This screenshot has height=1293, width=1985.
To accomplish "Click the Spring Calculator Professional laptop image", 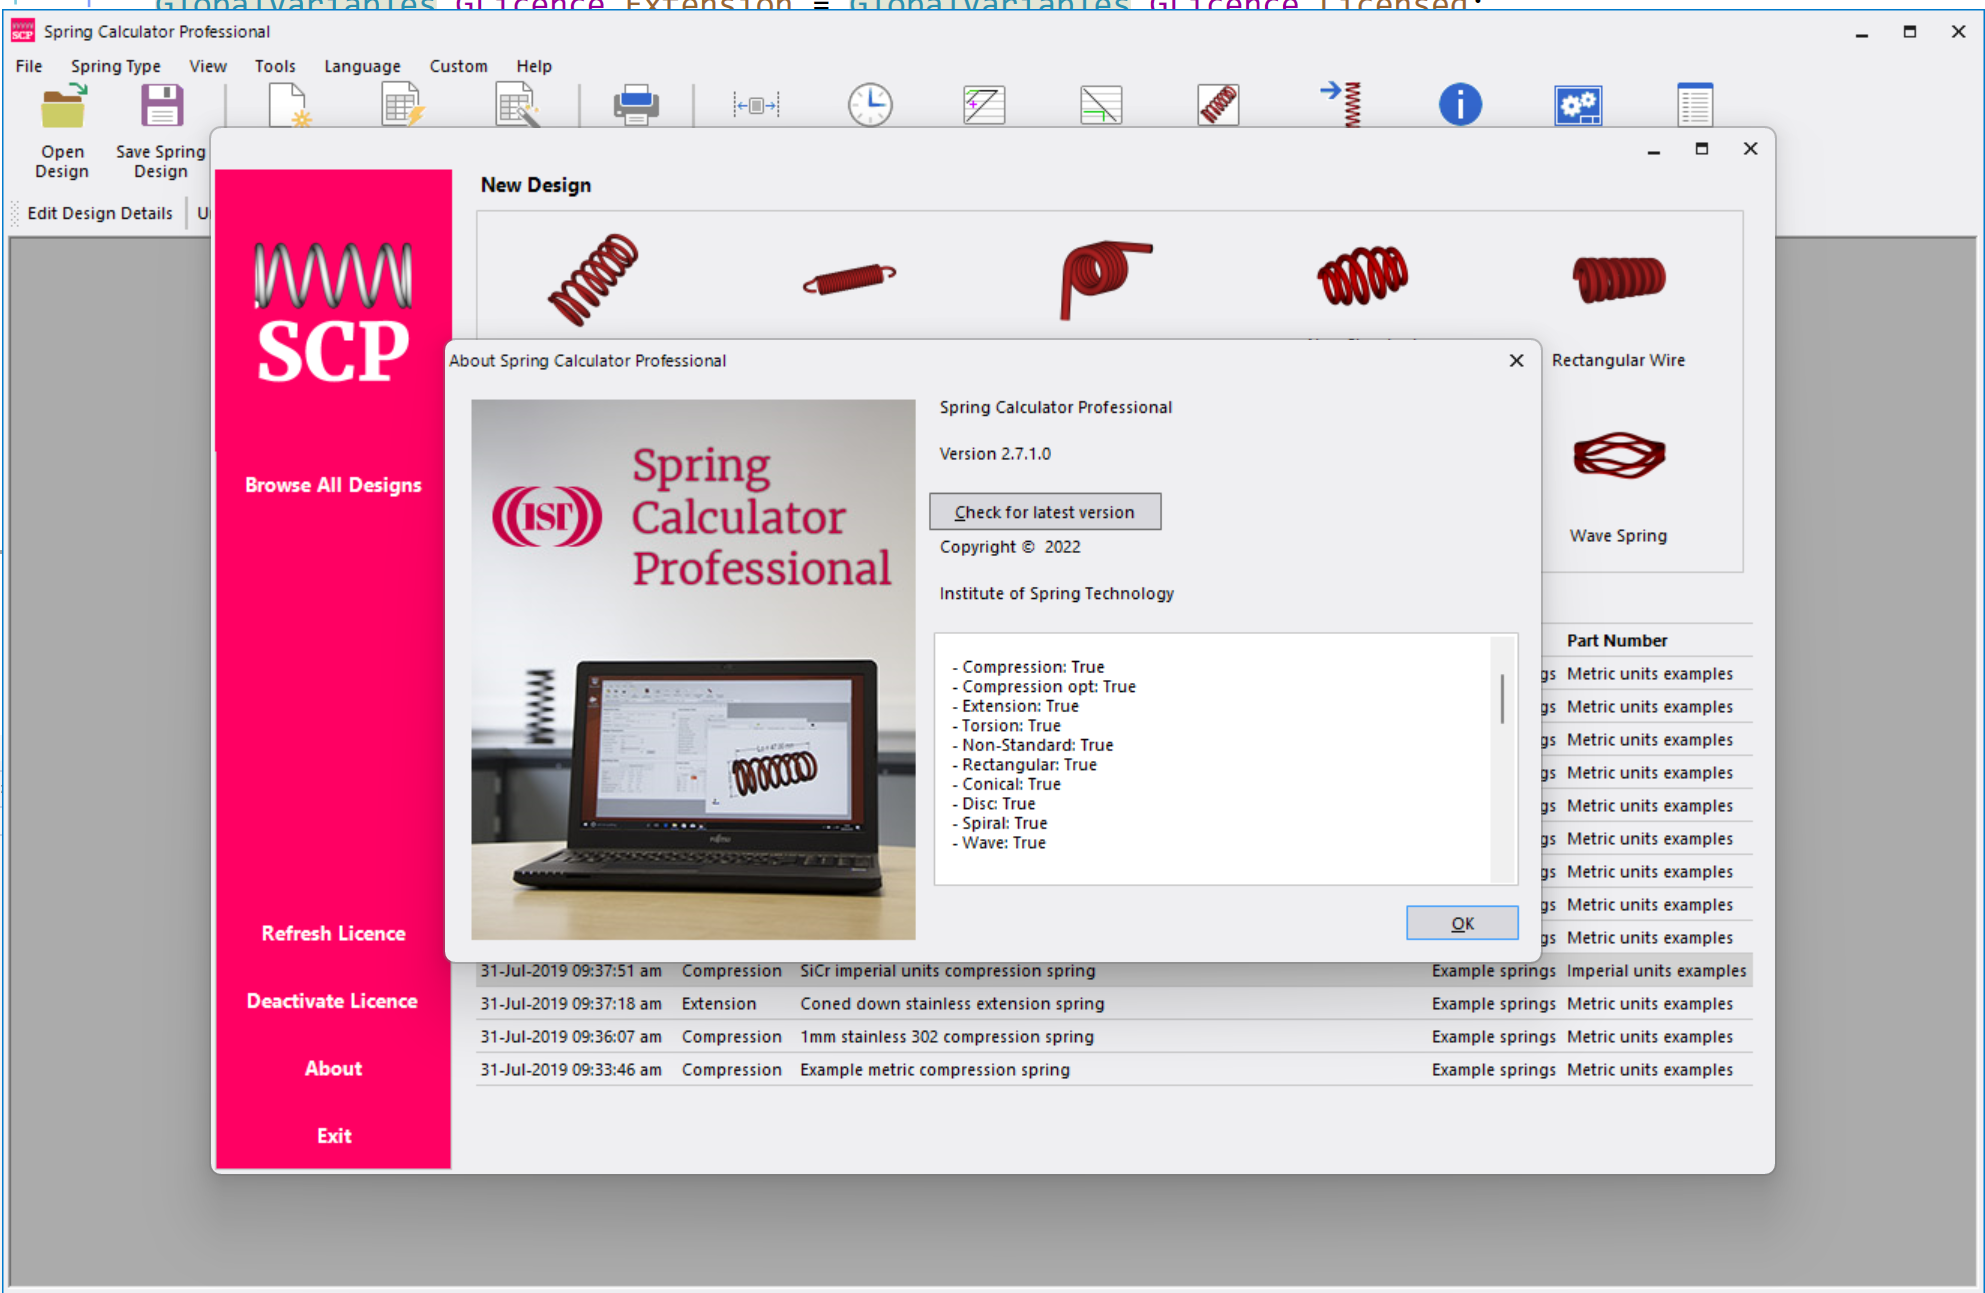I will [x=693, y=669].
